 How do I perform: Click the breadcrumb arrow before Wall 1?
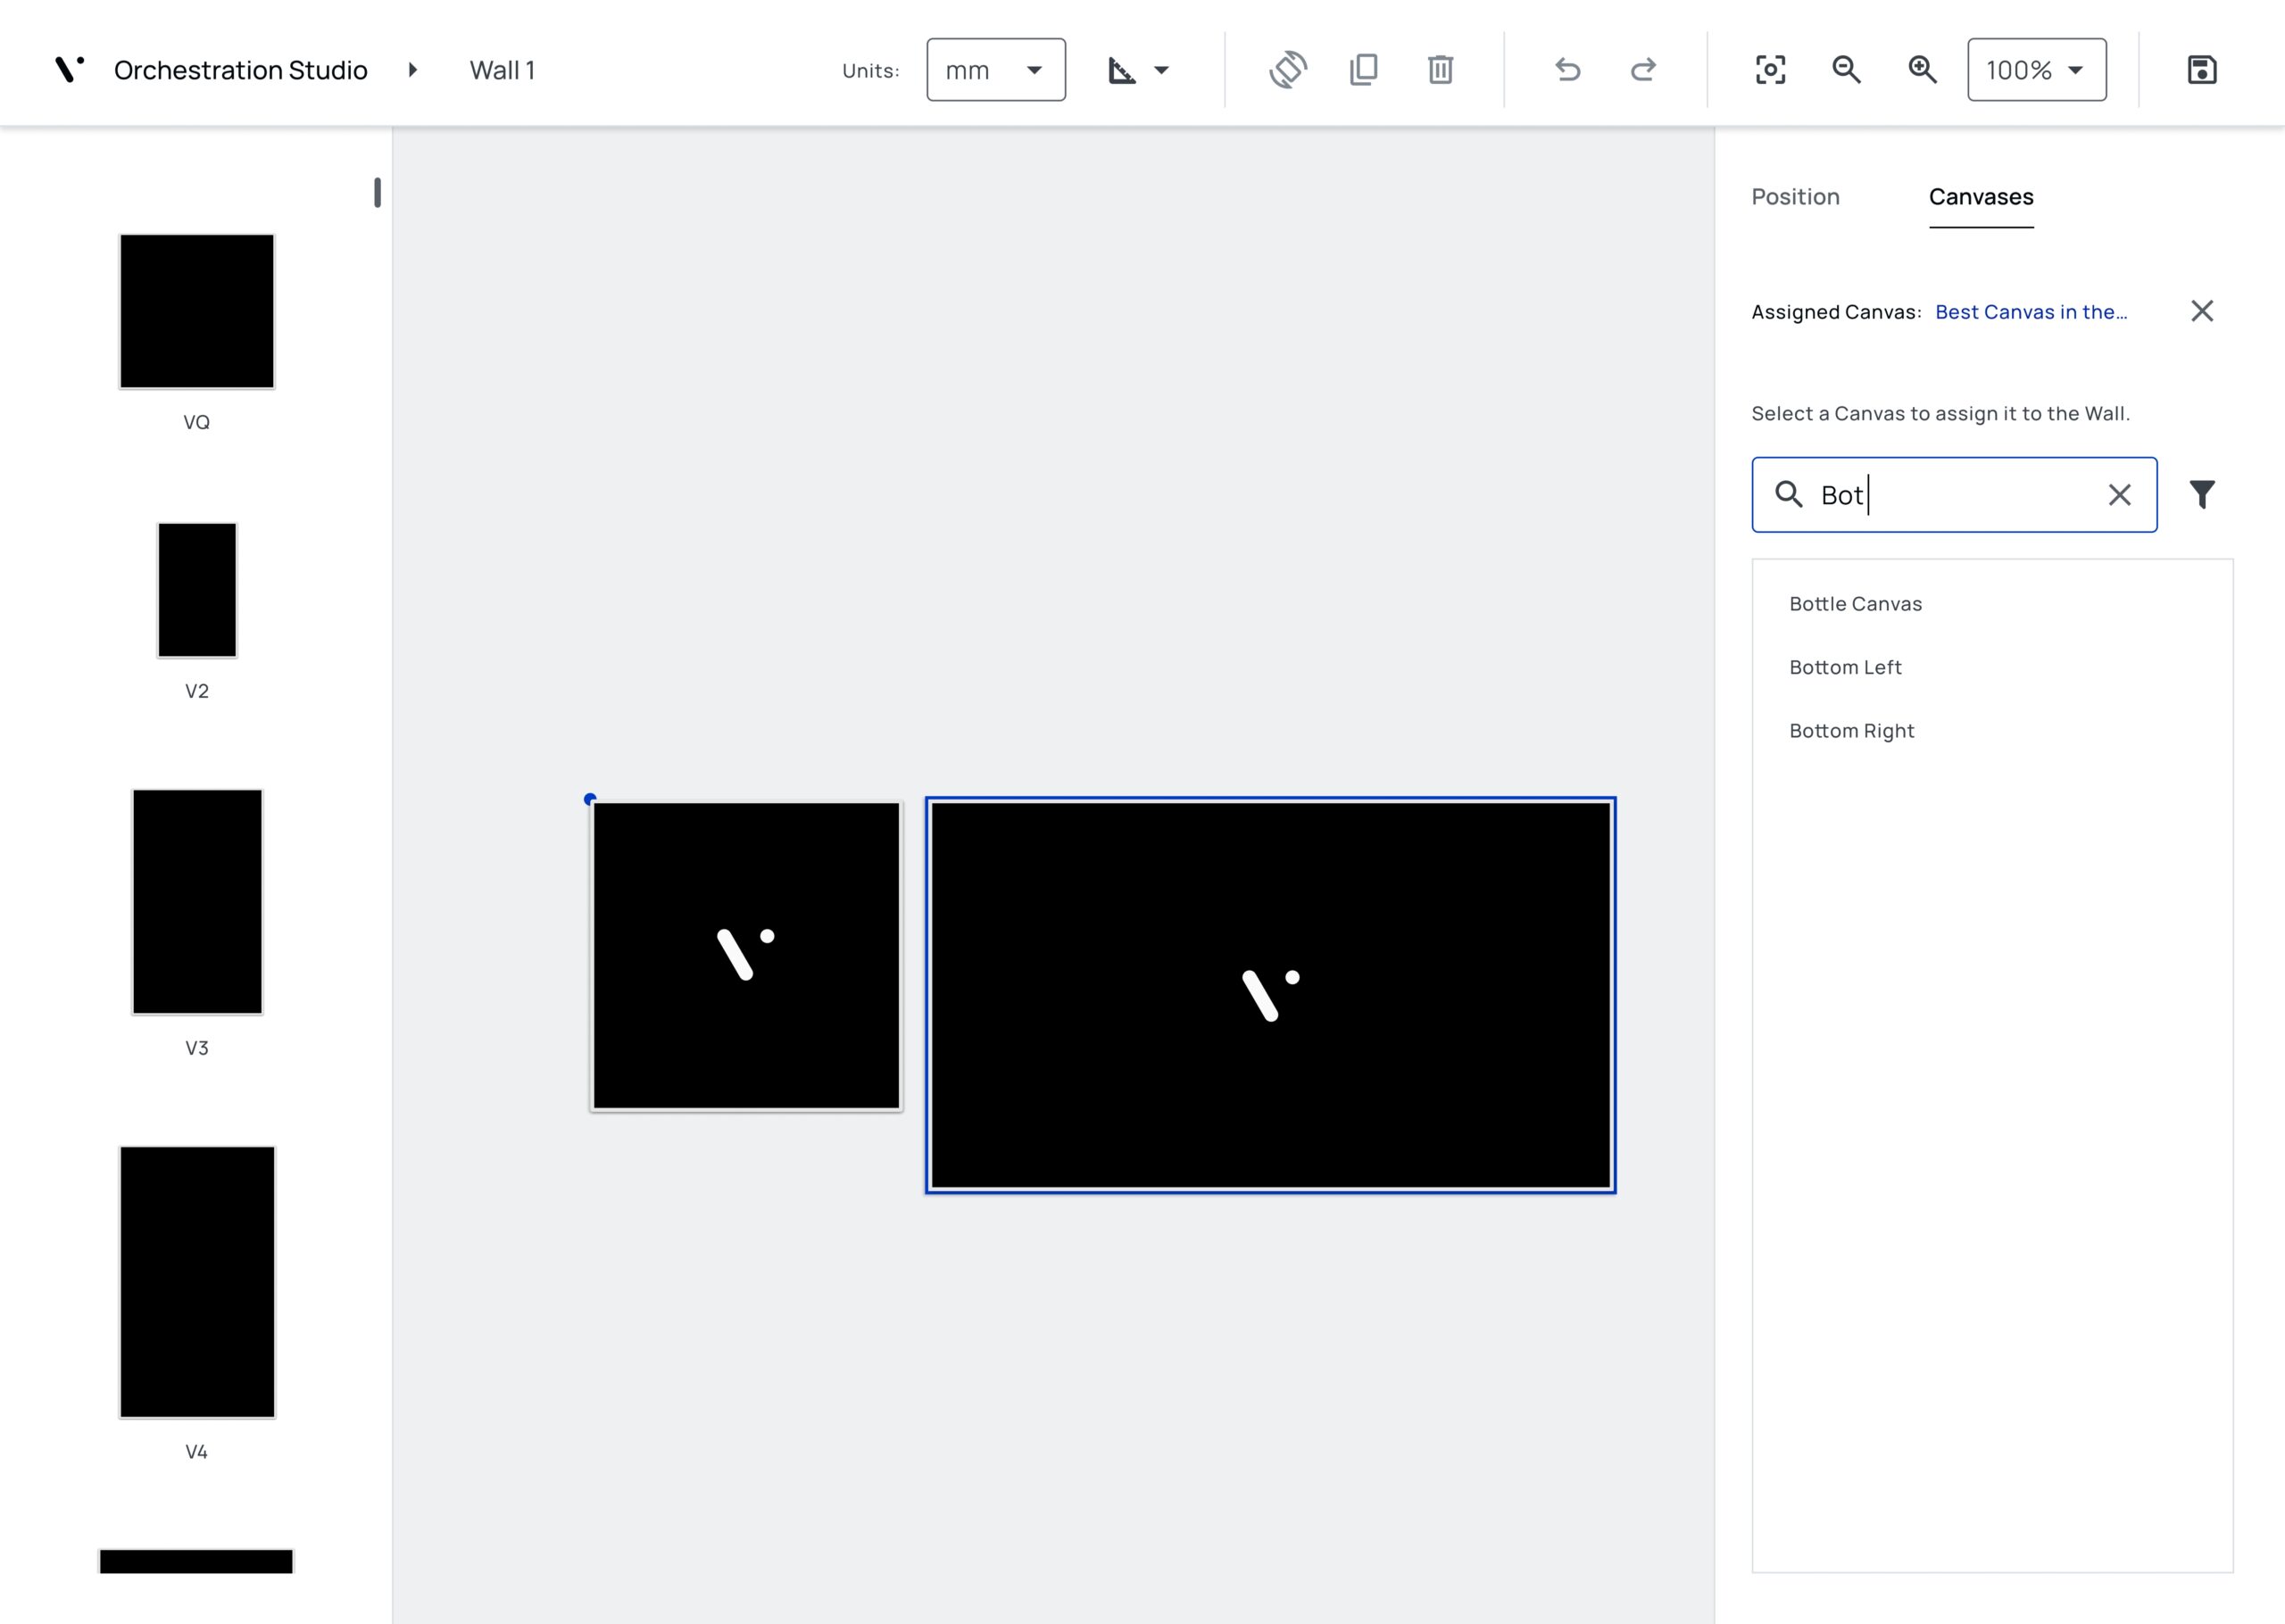(413, 70)
